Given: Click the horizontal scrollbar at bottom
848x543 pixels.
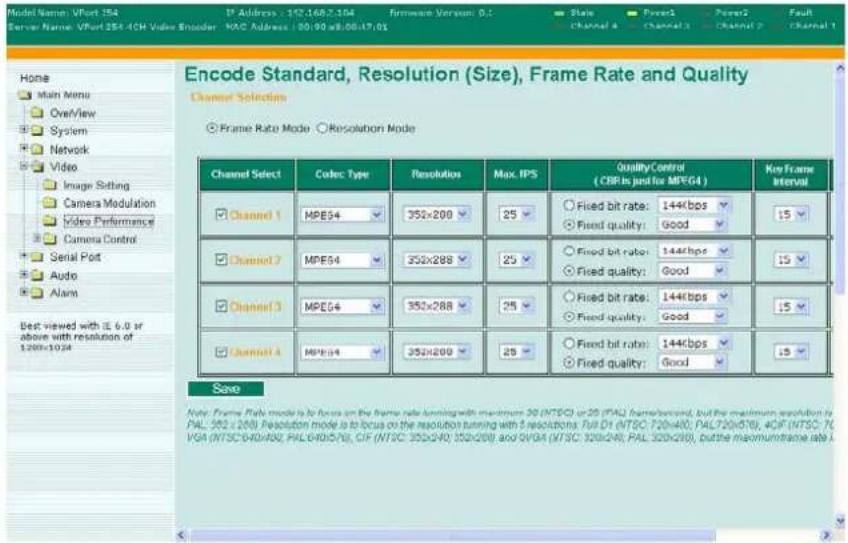Looking at the screenshot, I should [452, 535].
